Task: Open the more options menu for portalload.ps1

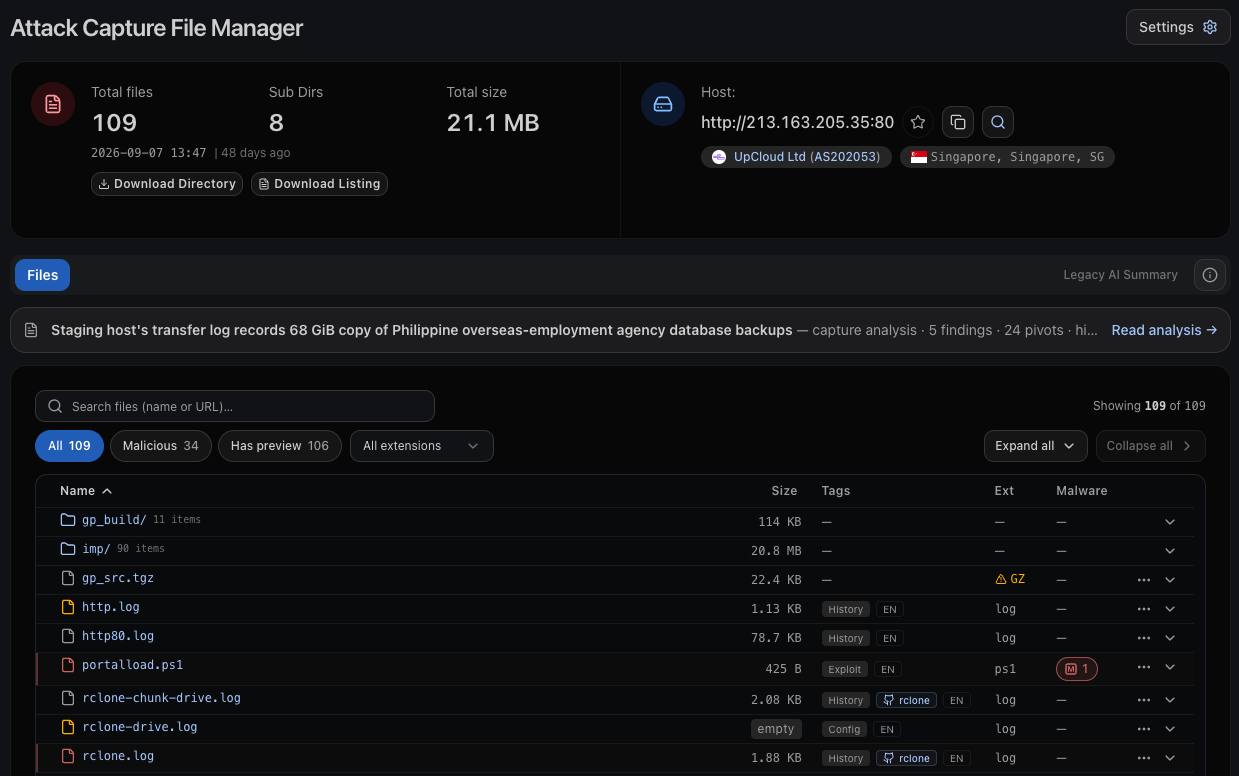Action: pos(1144,668)
